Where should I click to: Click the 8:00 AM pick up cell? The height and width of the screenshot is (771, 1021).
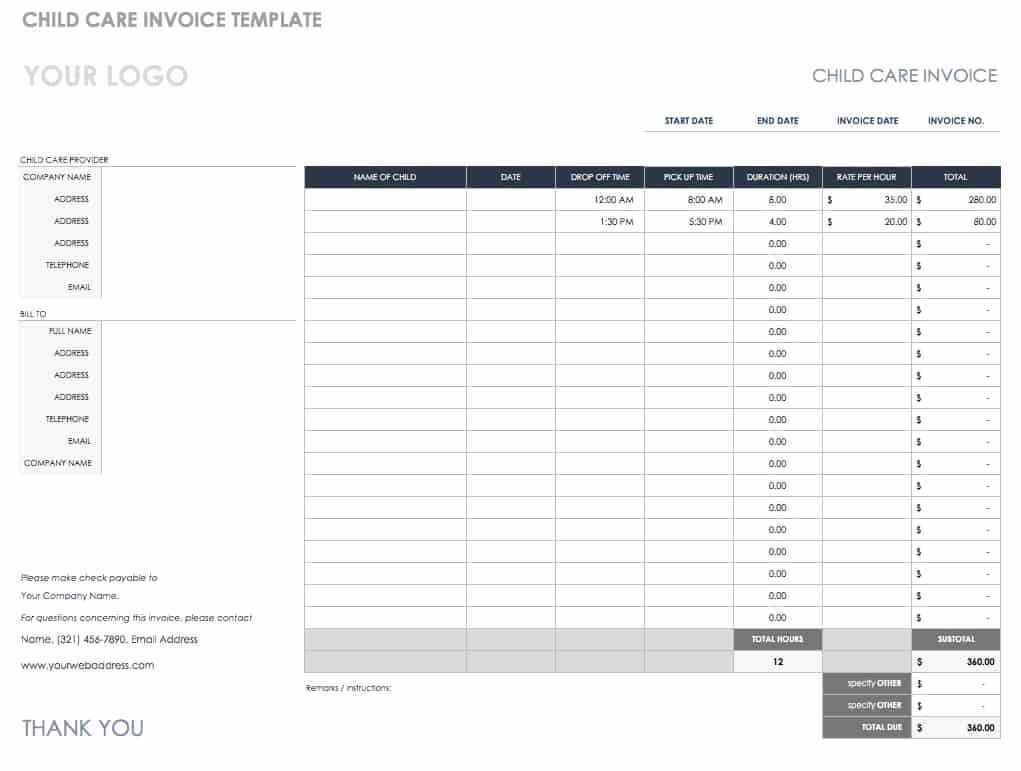click(688, 200)
